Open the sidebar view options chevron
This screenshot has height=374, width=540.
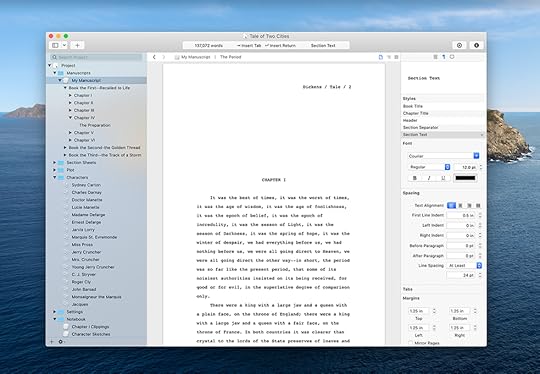tap(64, 45)
